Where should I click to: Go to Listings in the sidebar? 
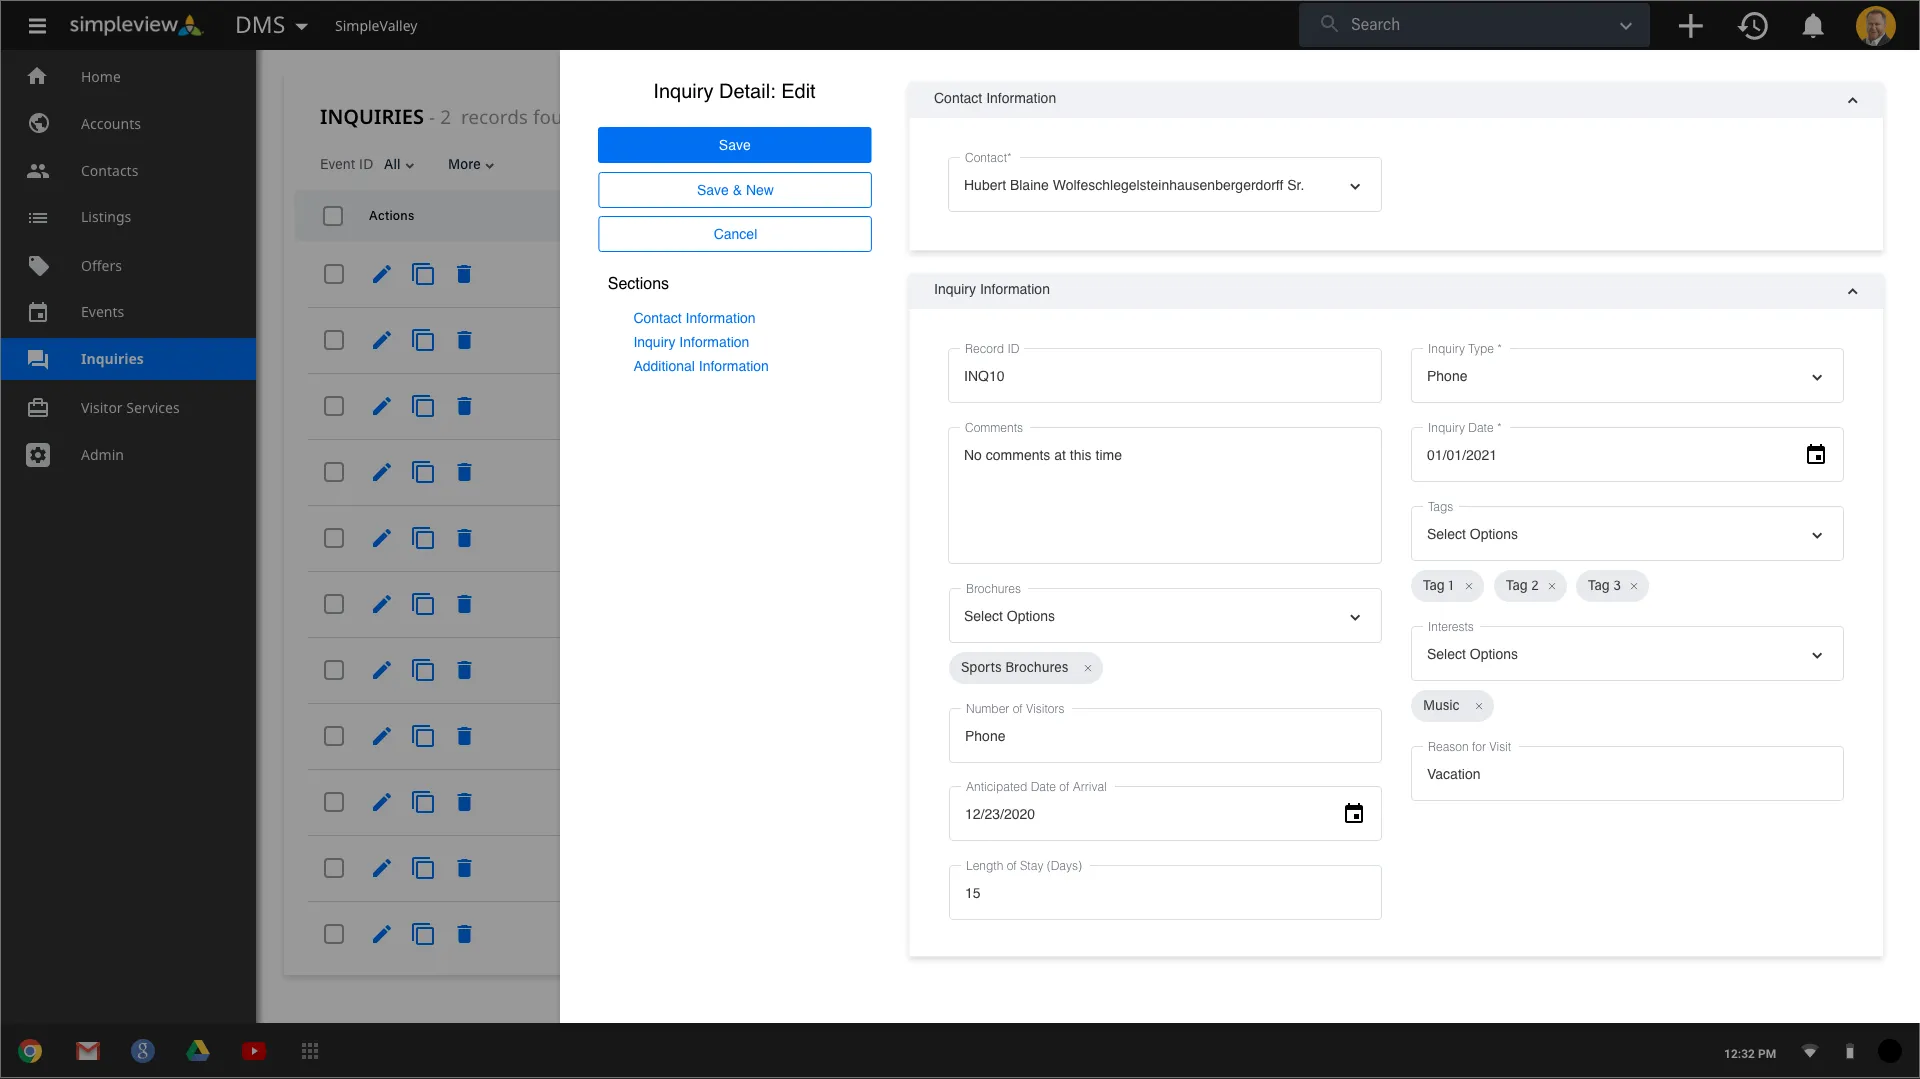128,217
